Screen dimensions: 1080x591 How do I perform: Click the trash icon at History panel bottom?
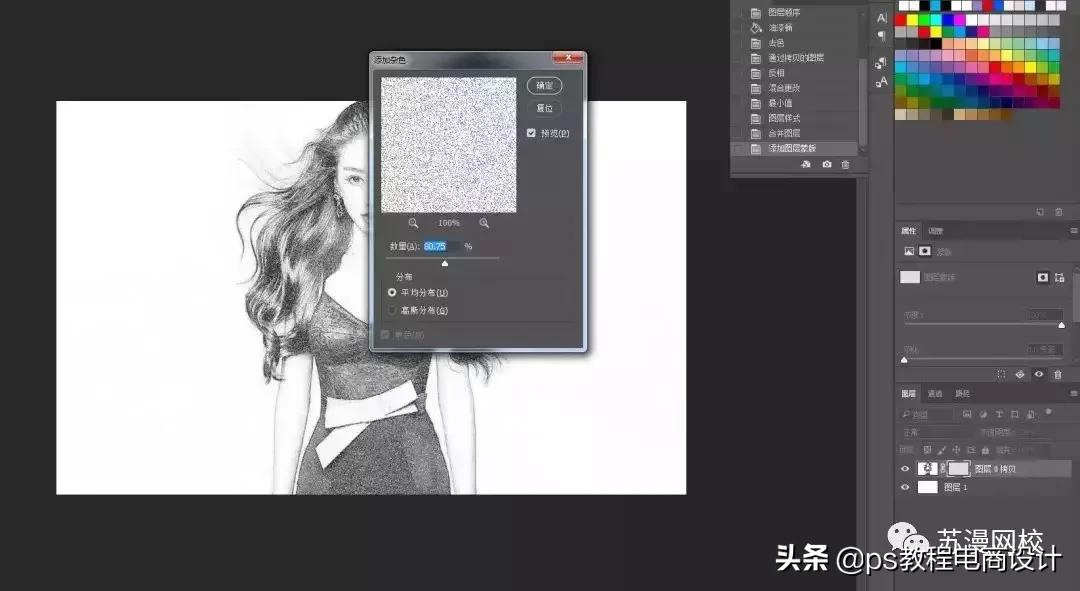(x=846, y=164)
